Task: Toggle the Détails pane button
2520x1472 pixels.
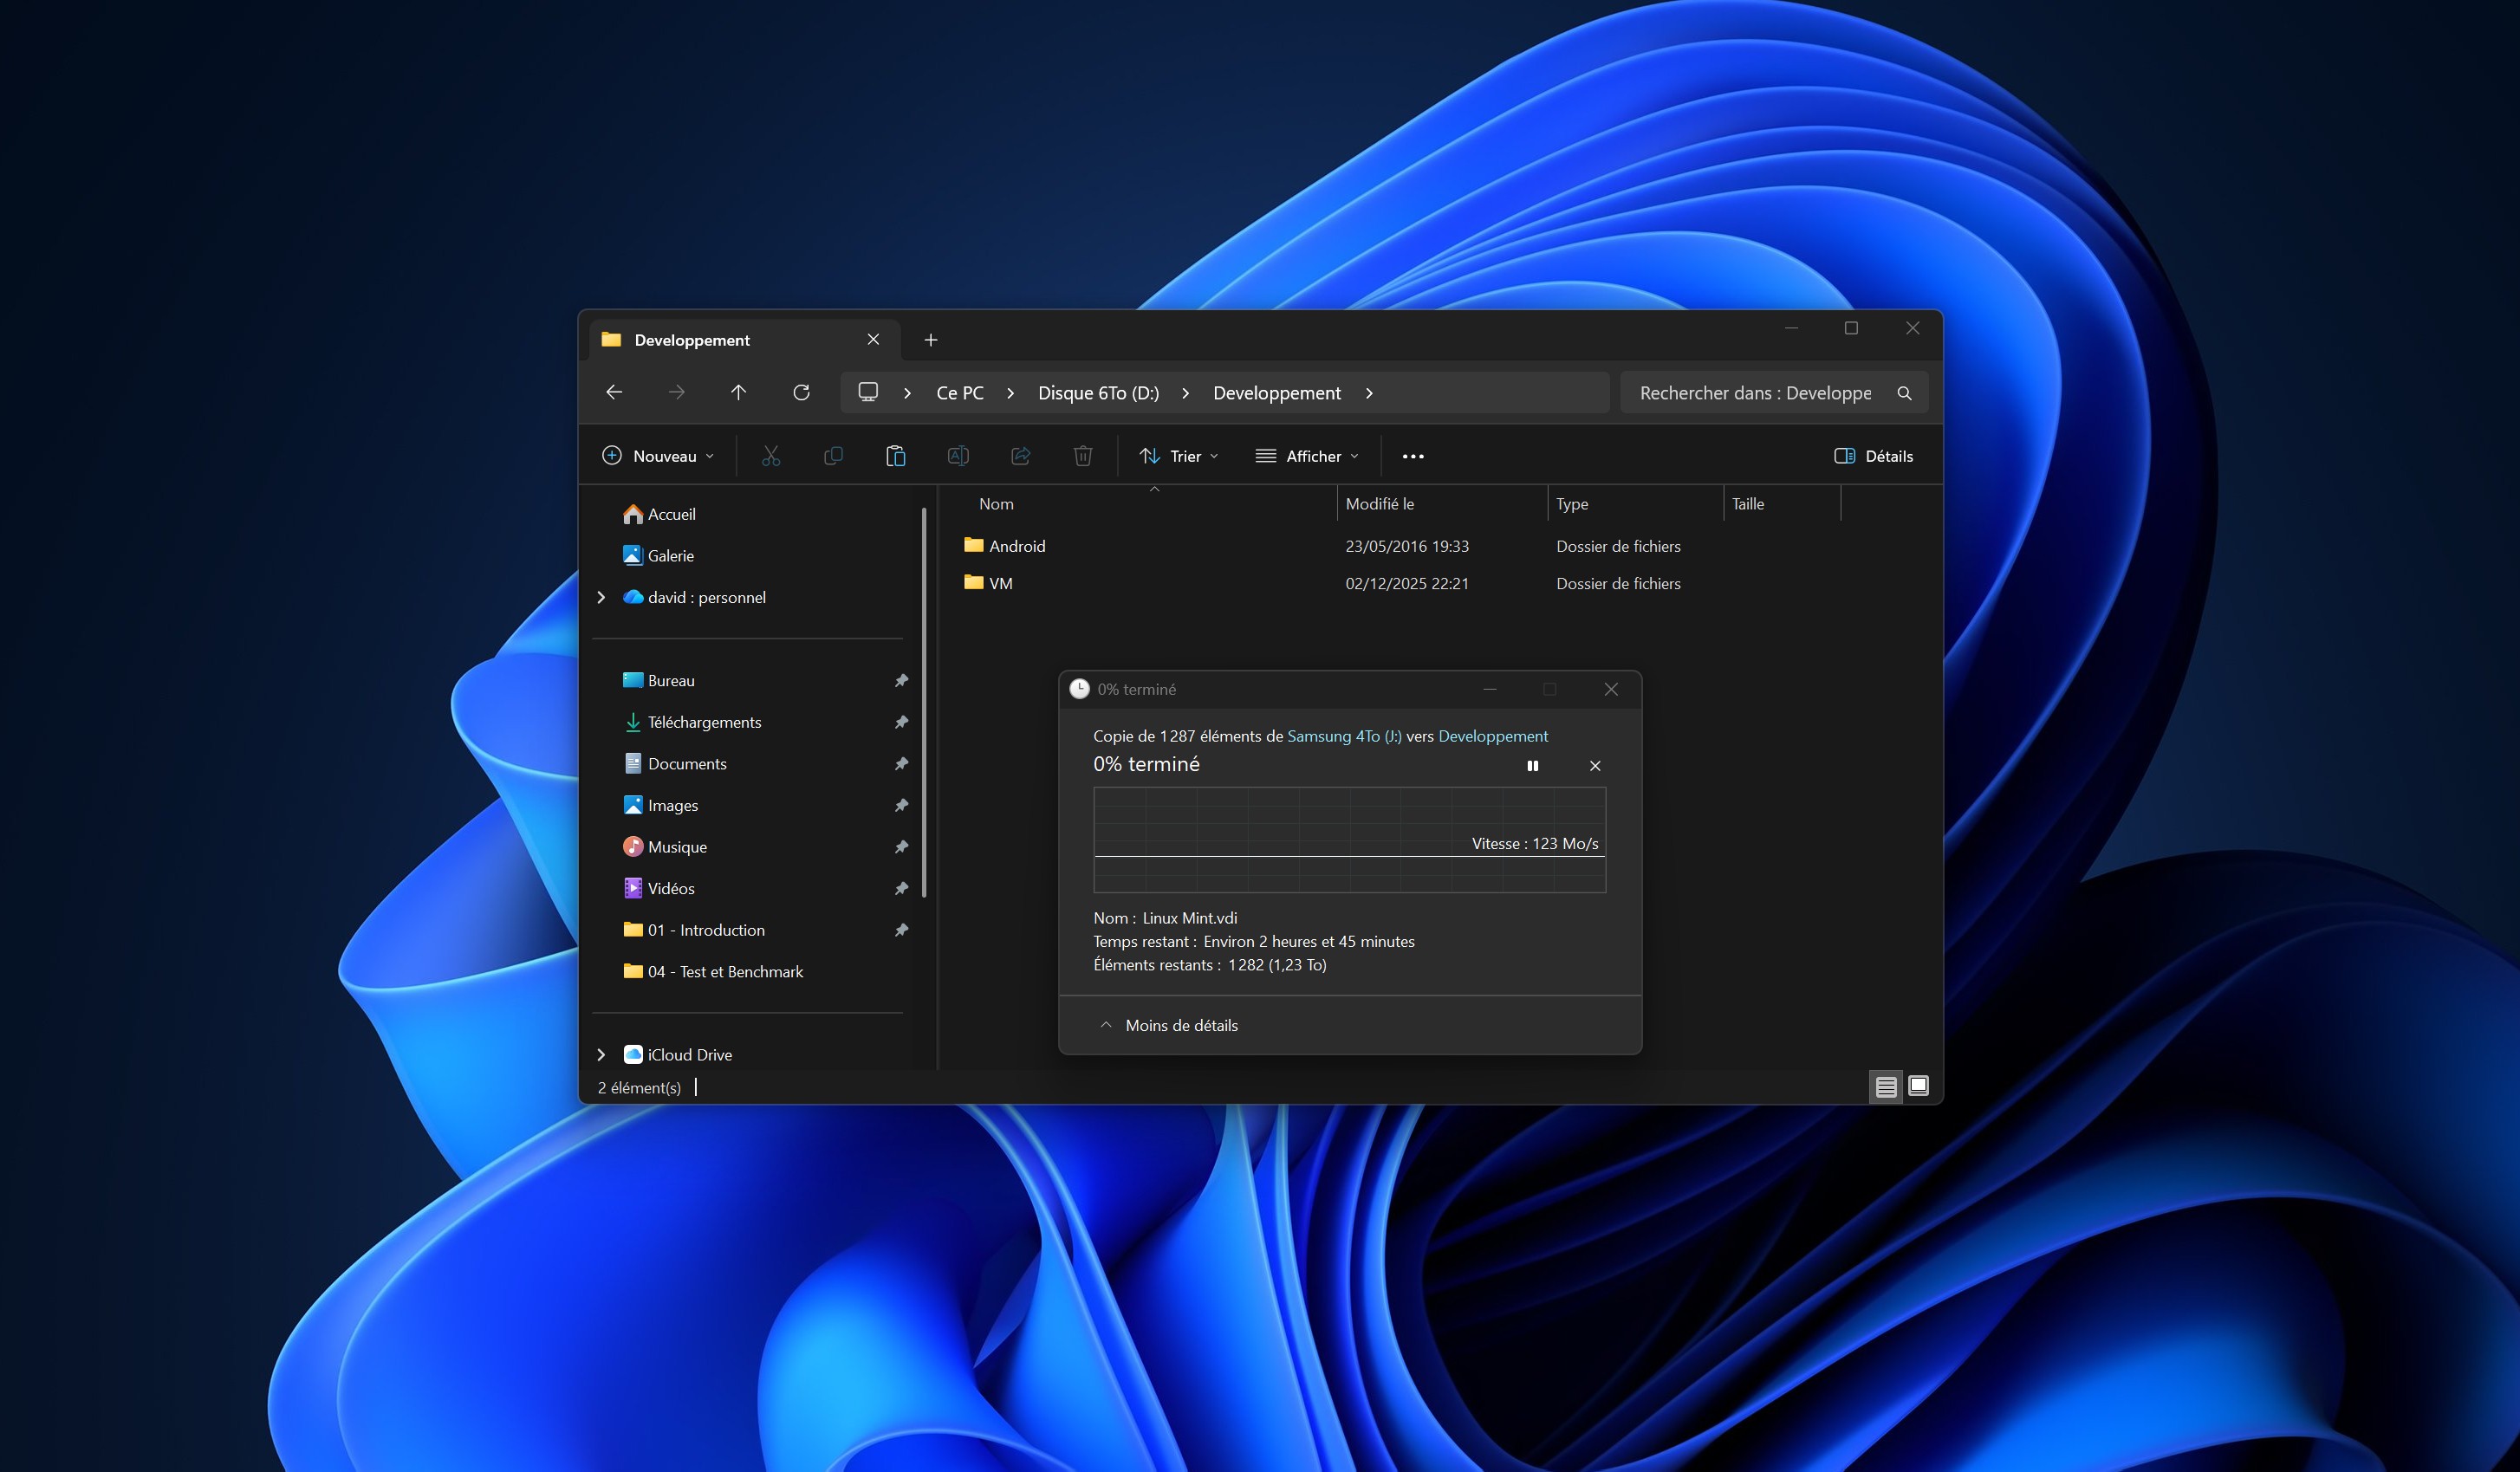Action: 1873,456
